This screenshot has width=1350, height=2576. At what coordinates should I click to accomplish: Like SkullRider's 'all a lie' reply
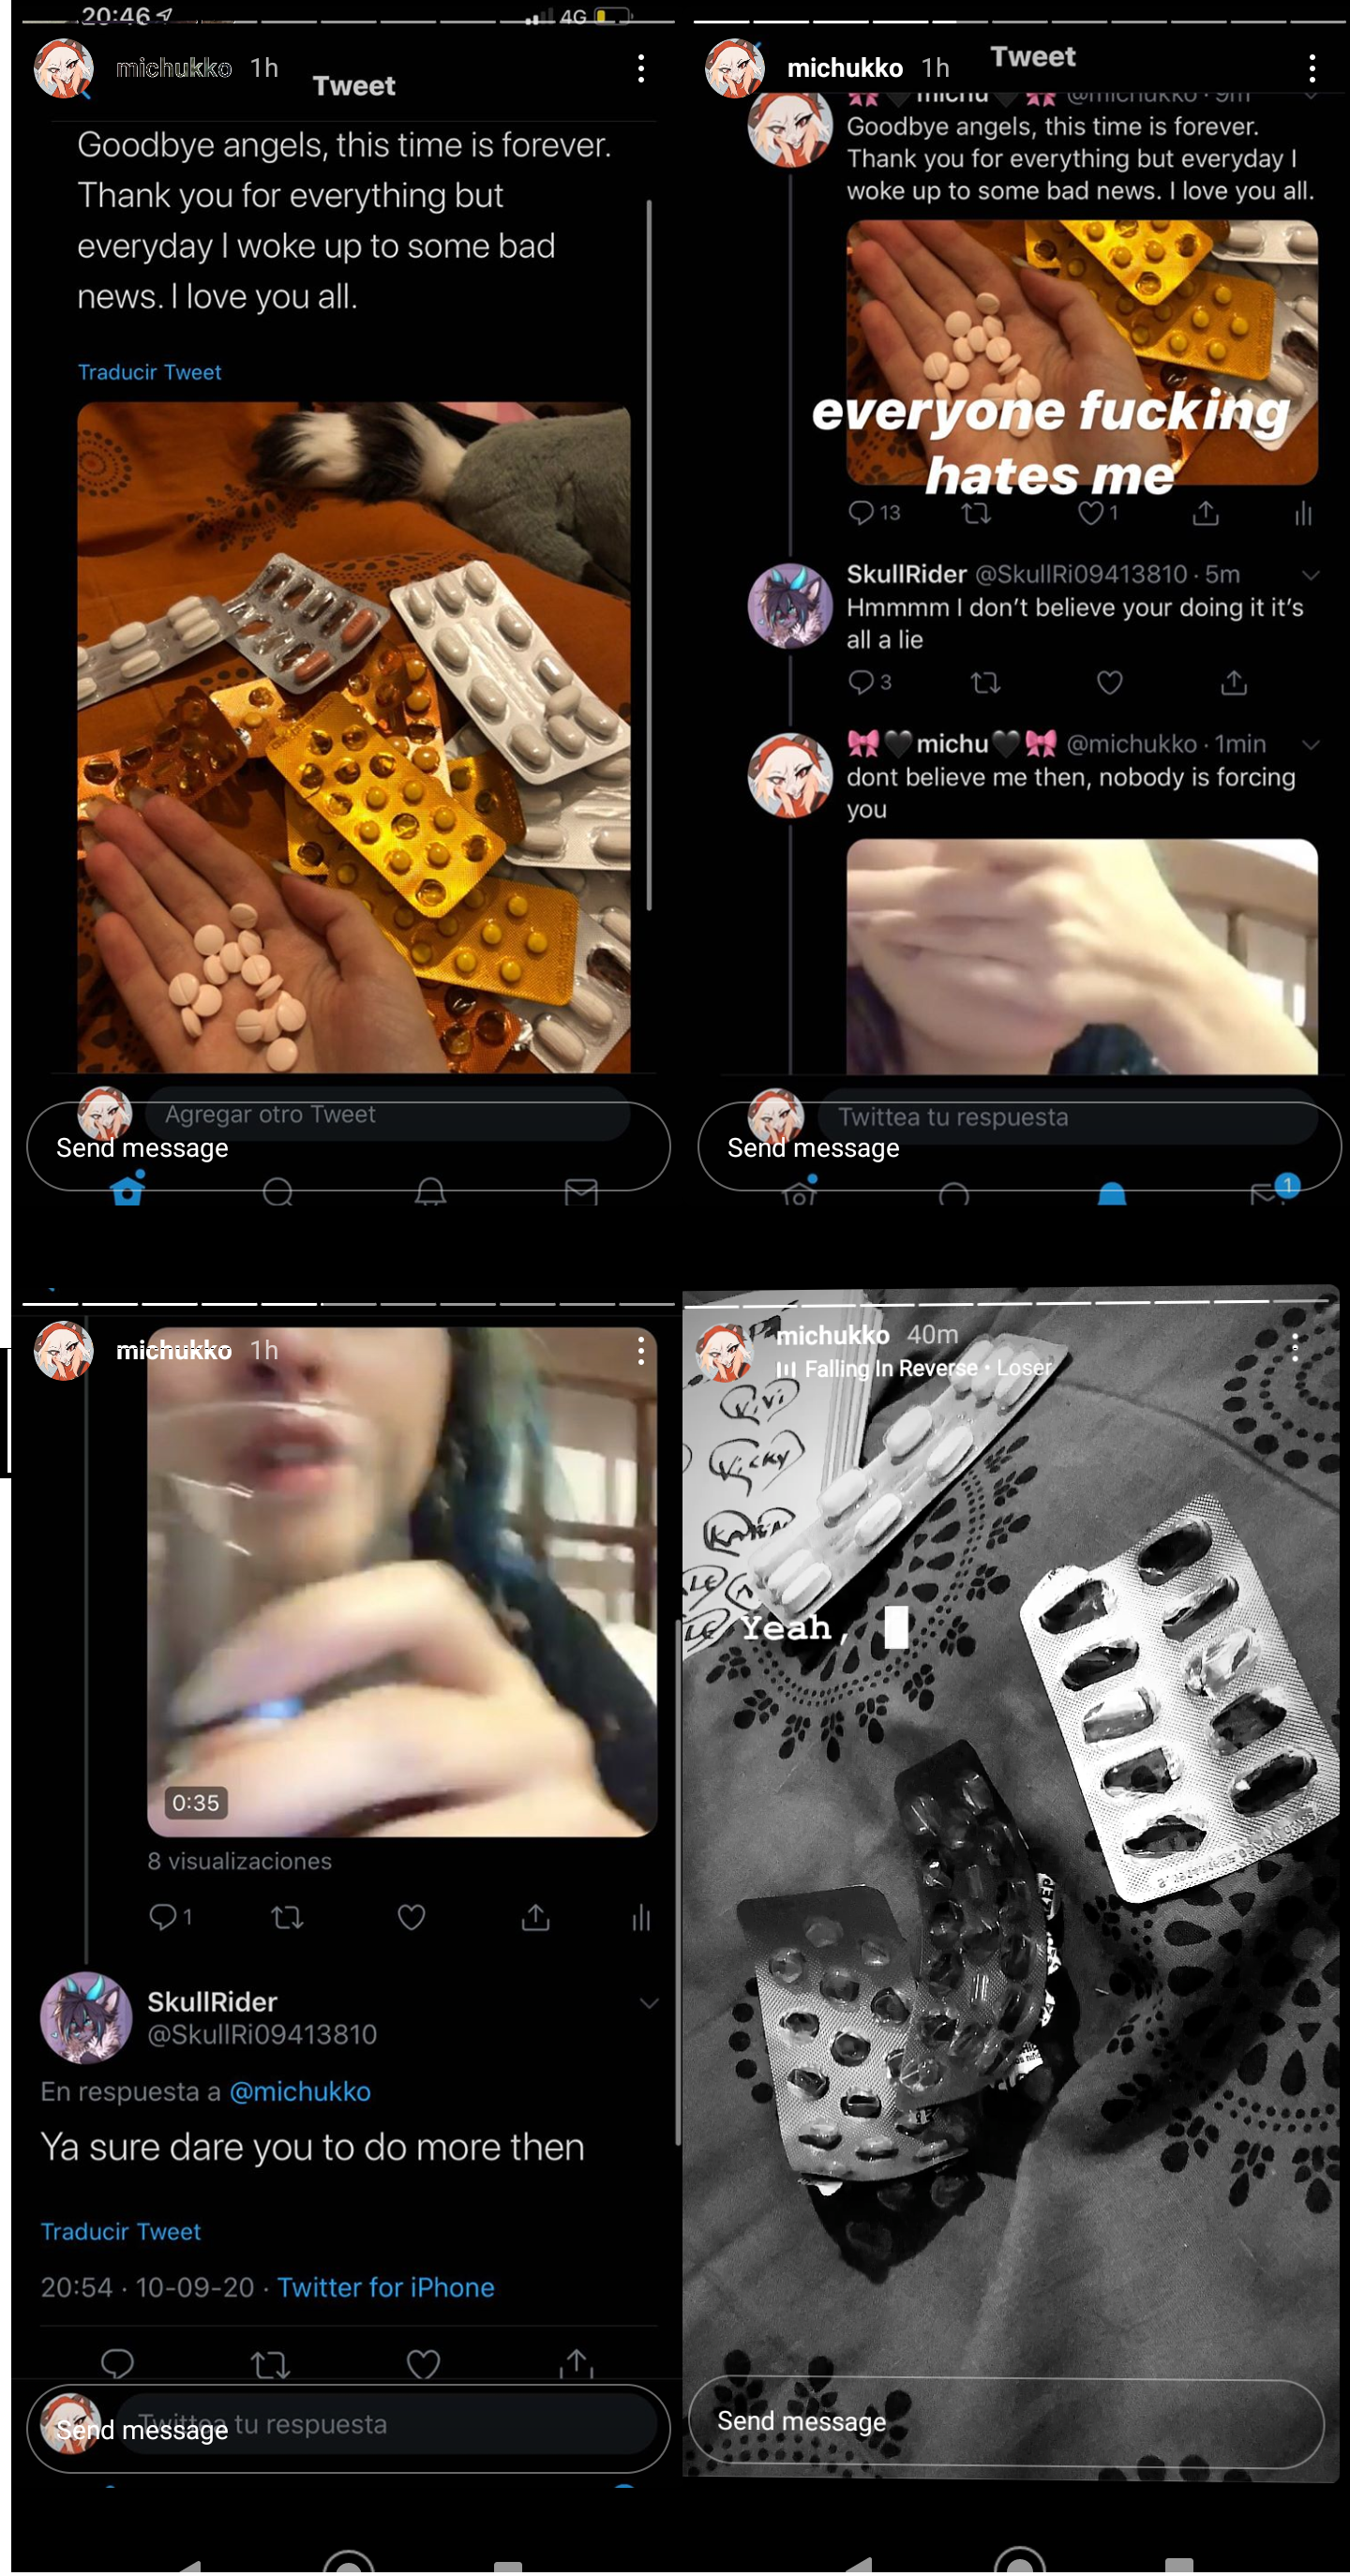pyautogui.click(x=1109, y=683)
